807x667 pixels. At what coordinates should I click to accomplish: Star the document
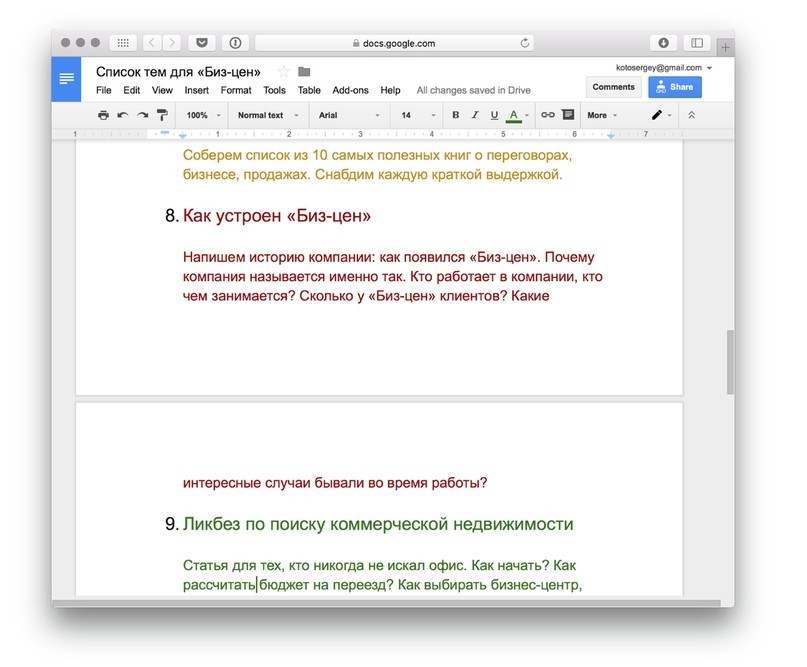(284, 72)
